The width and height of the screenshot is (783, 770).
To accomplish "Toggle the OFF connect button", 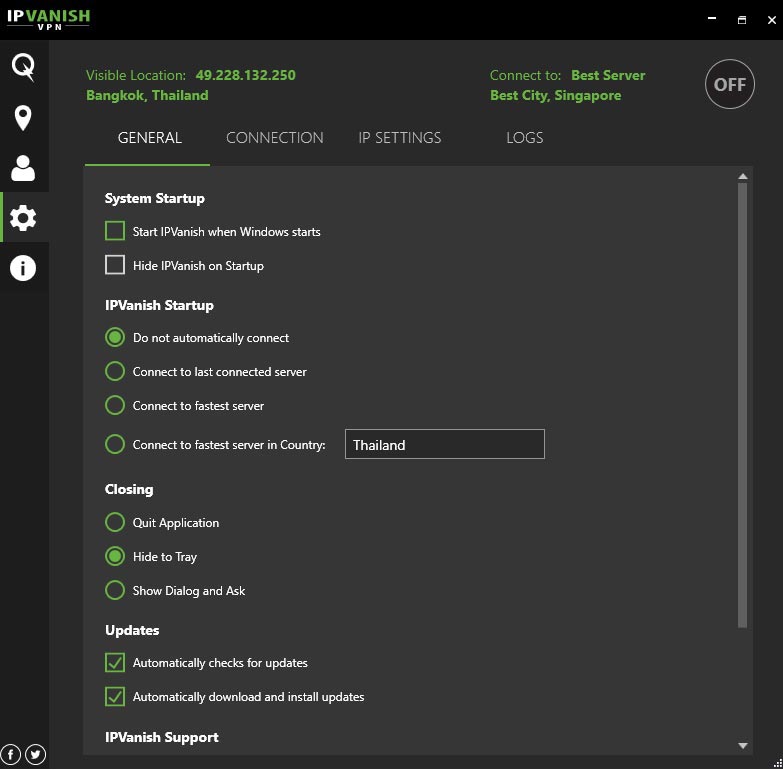I will (x=730, y=84).
